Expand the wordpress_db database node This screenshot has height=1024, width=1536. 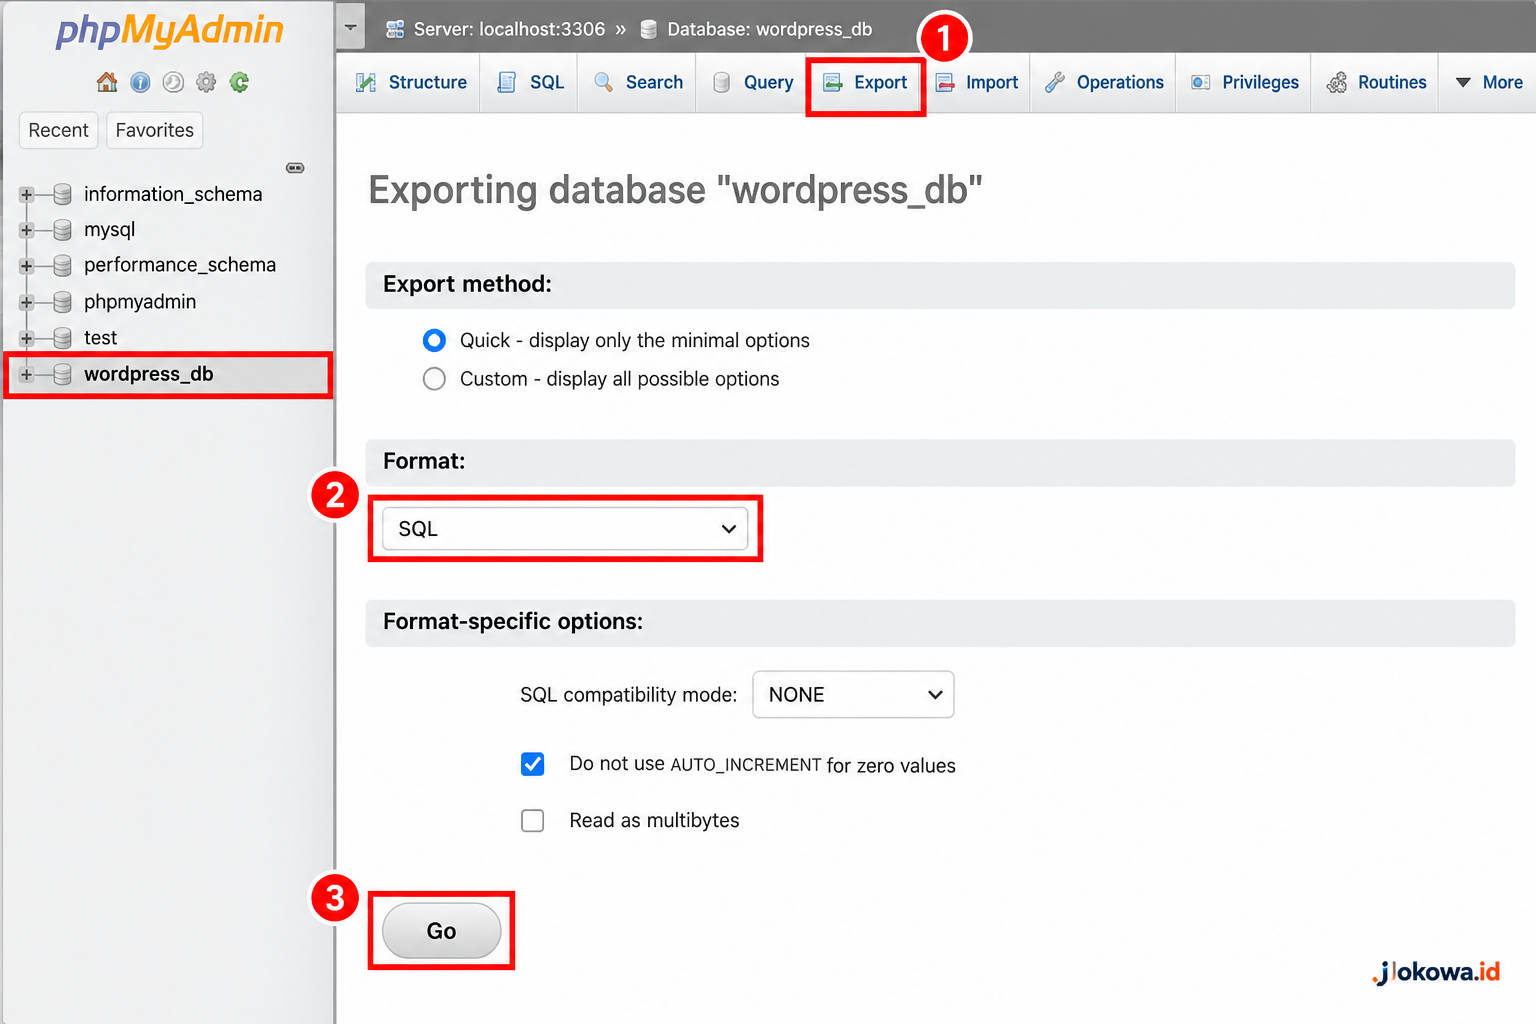click(27, 374)
